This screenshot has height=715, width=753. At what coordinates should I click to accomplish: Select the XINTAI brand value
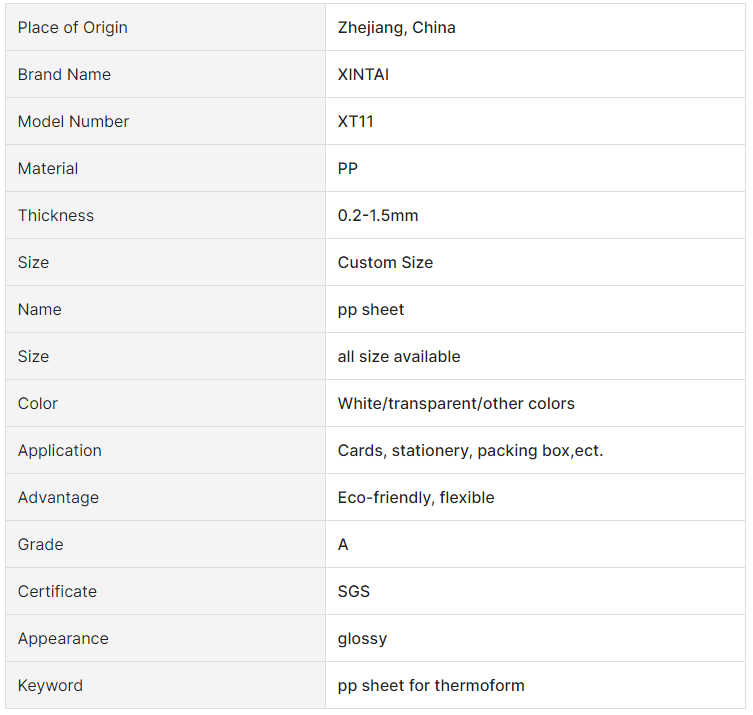(x=363, y=75)
